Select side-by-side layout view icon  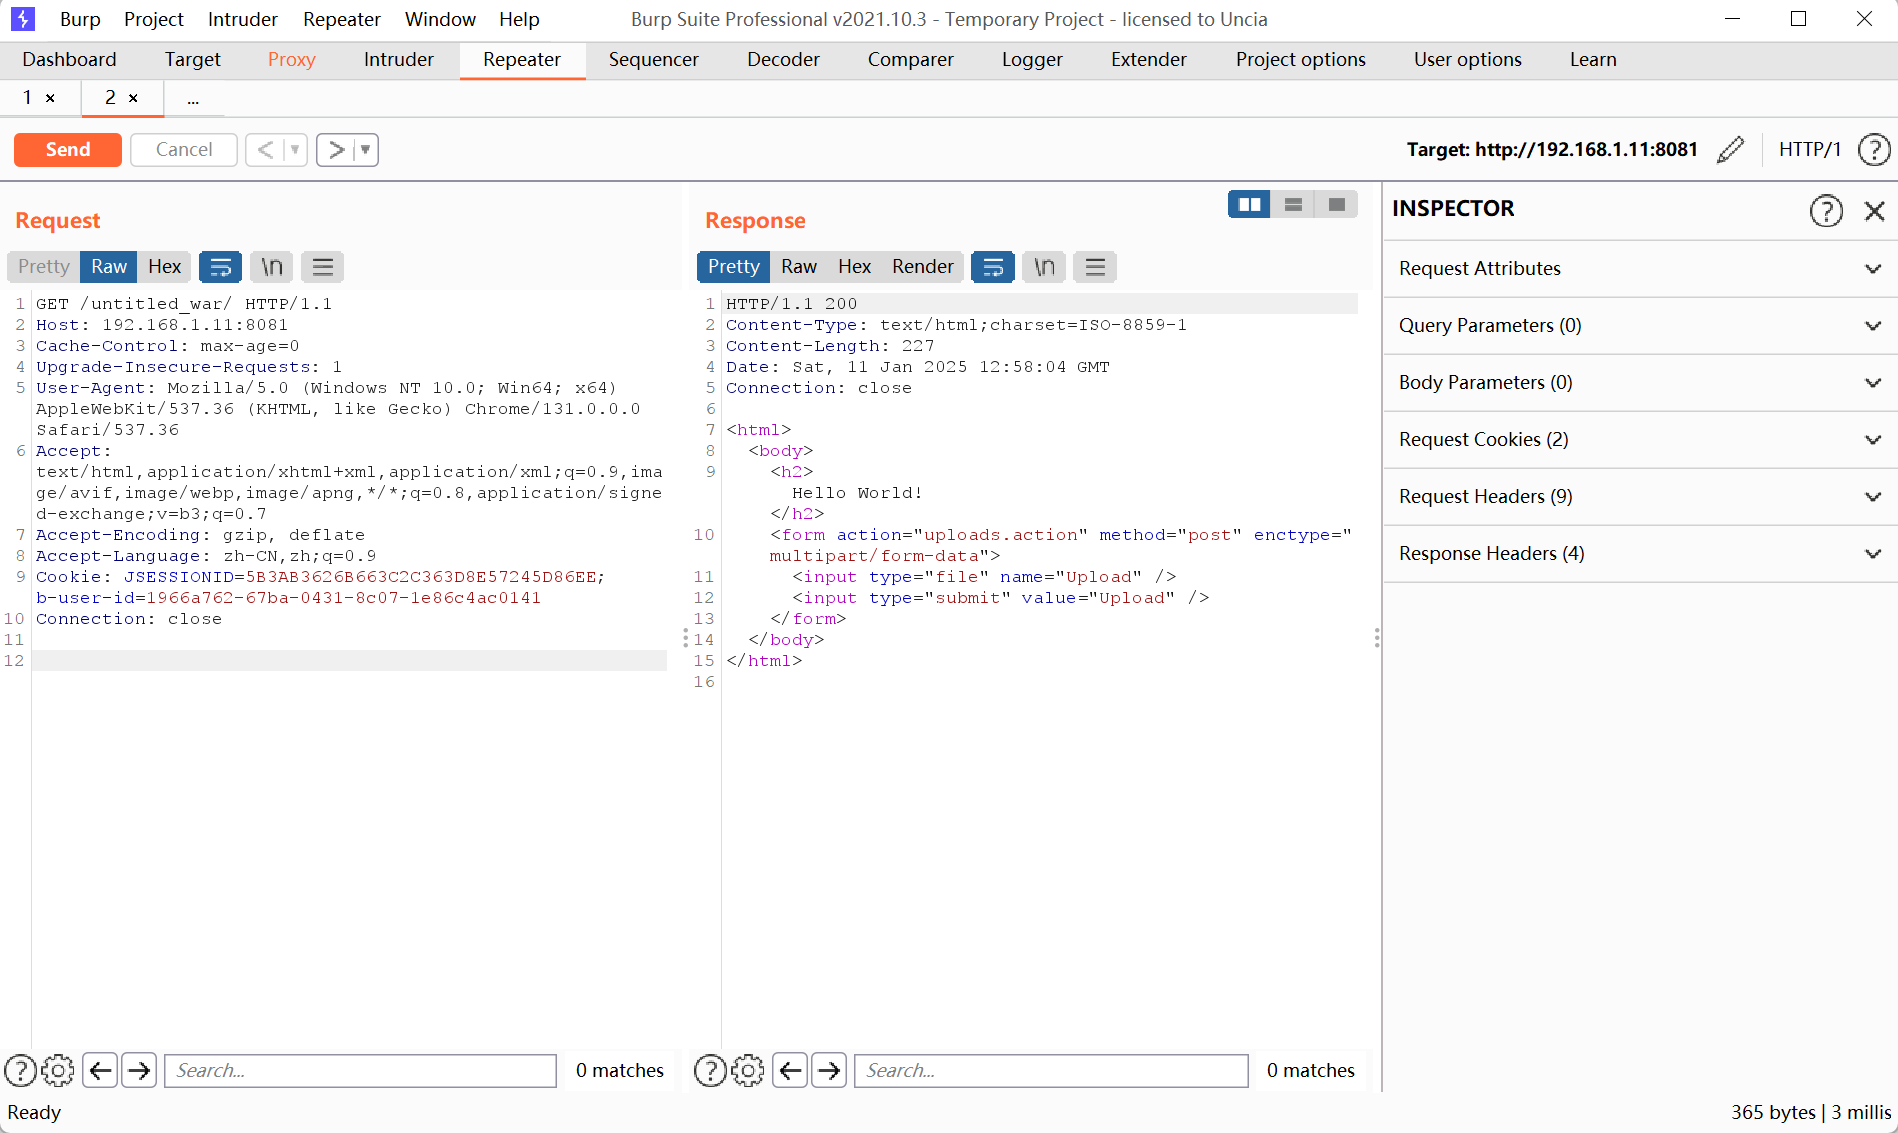pyautogui.click(x=1249, y=205)
